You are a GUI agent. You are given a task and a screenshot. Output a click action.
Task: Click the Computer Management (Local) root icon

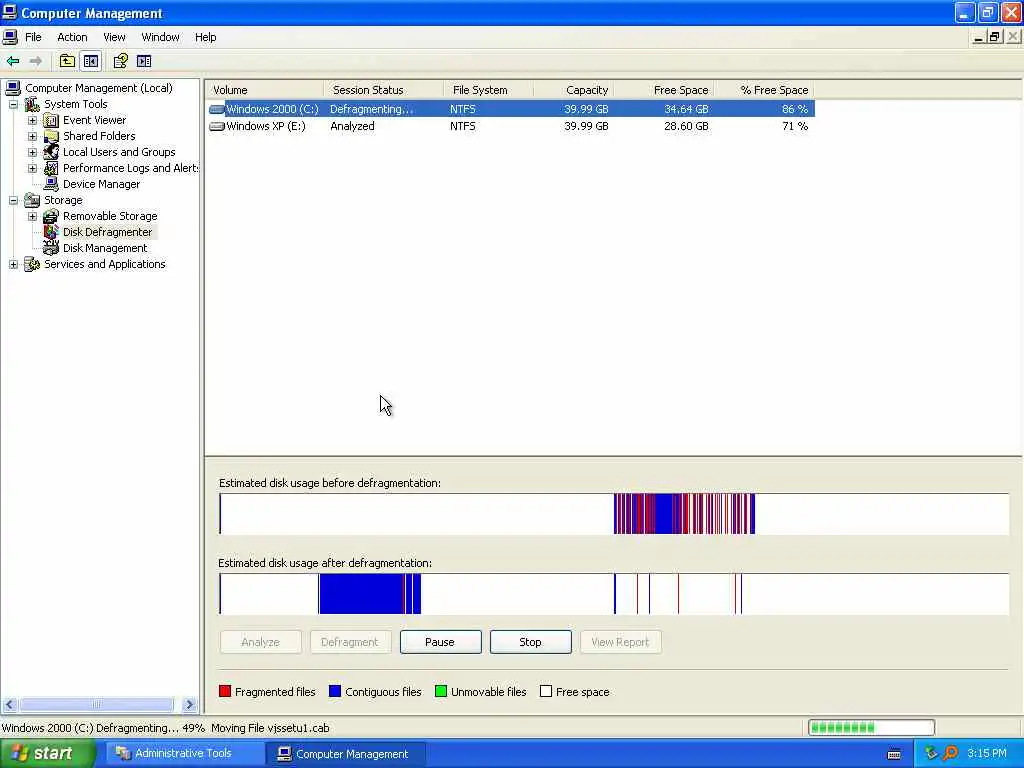[x=12, y=88]
